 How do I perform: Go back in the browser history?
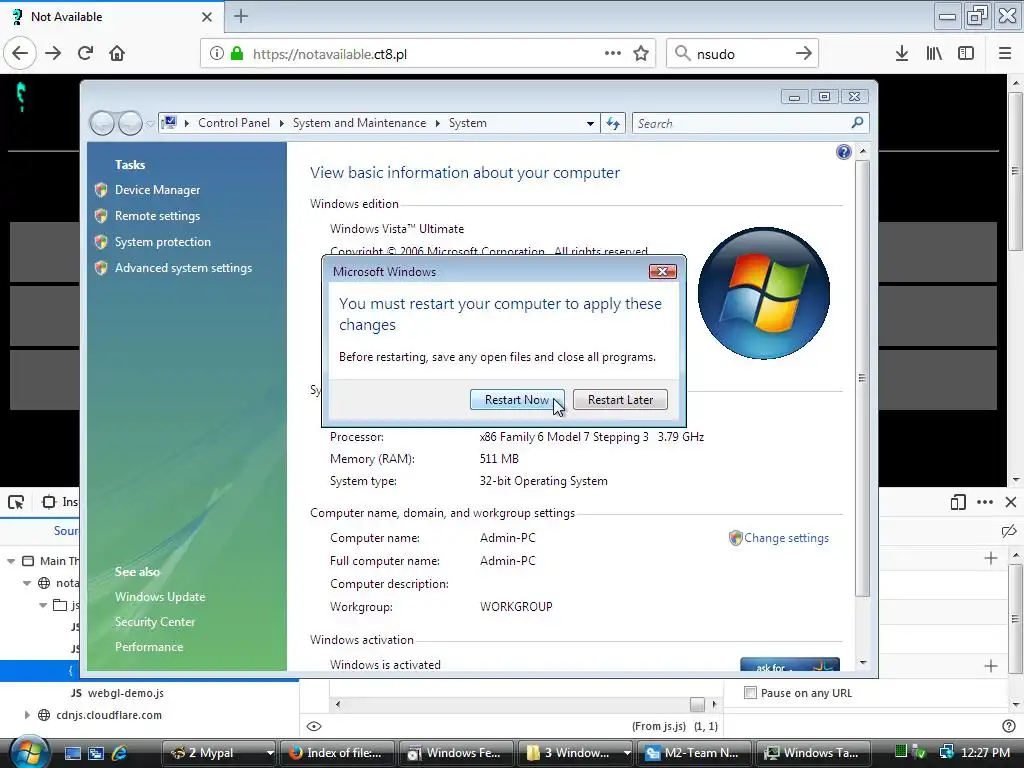20,54
